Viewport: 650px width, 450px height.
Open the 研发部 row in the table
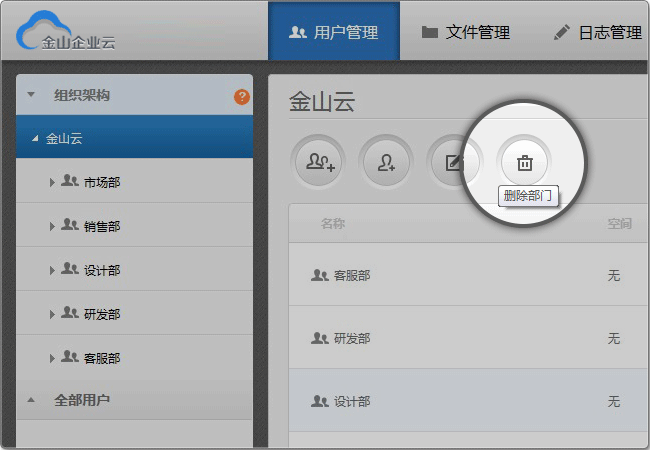[x=468, y=337]
